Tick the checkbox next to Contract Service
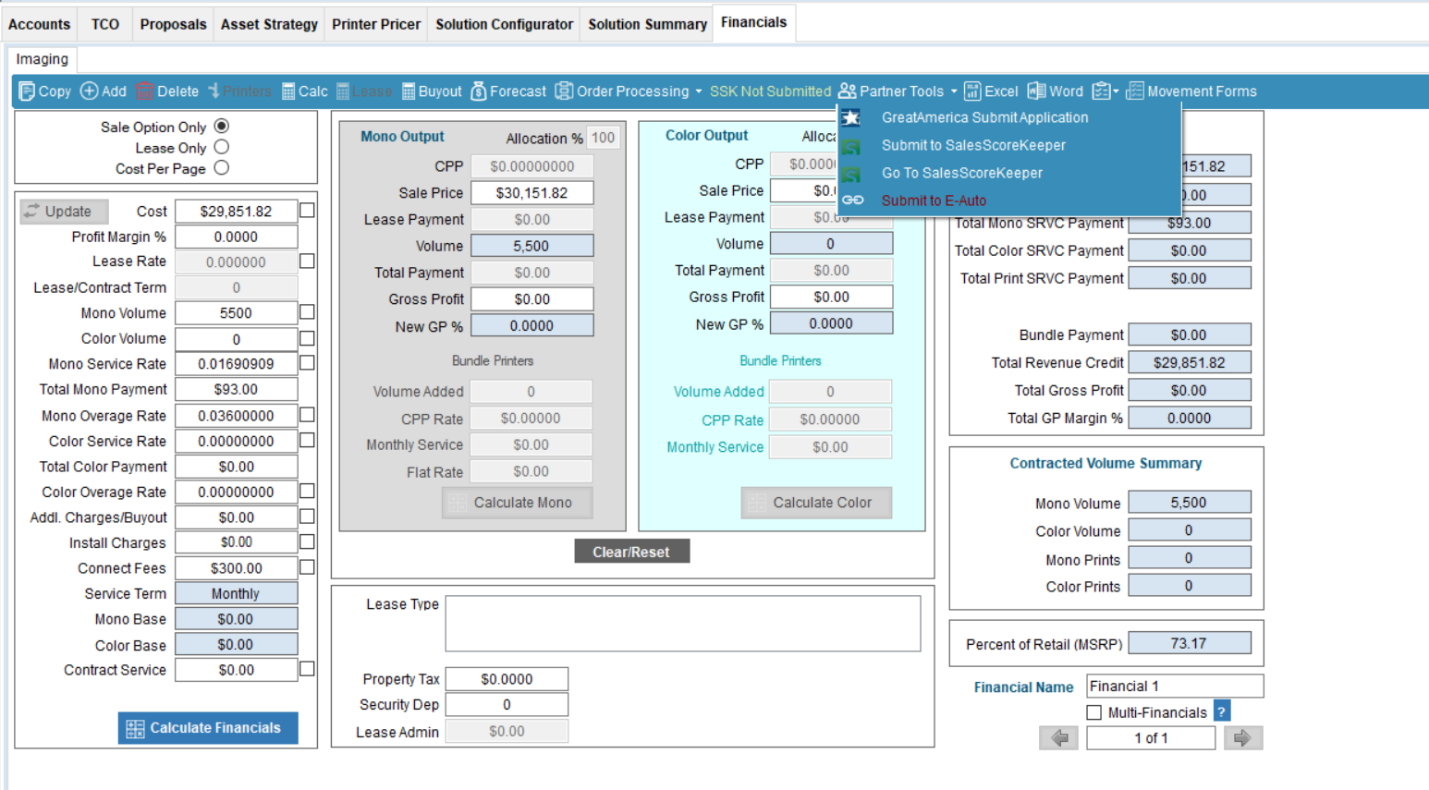 (308, 669)
